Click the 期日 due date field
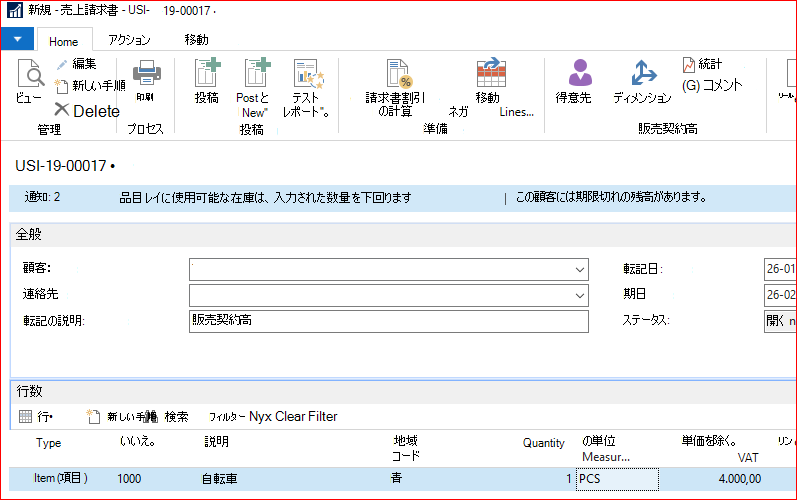 click(x=780, y=295)
